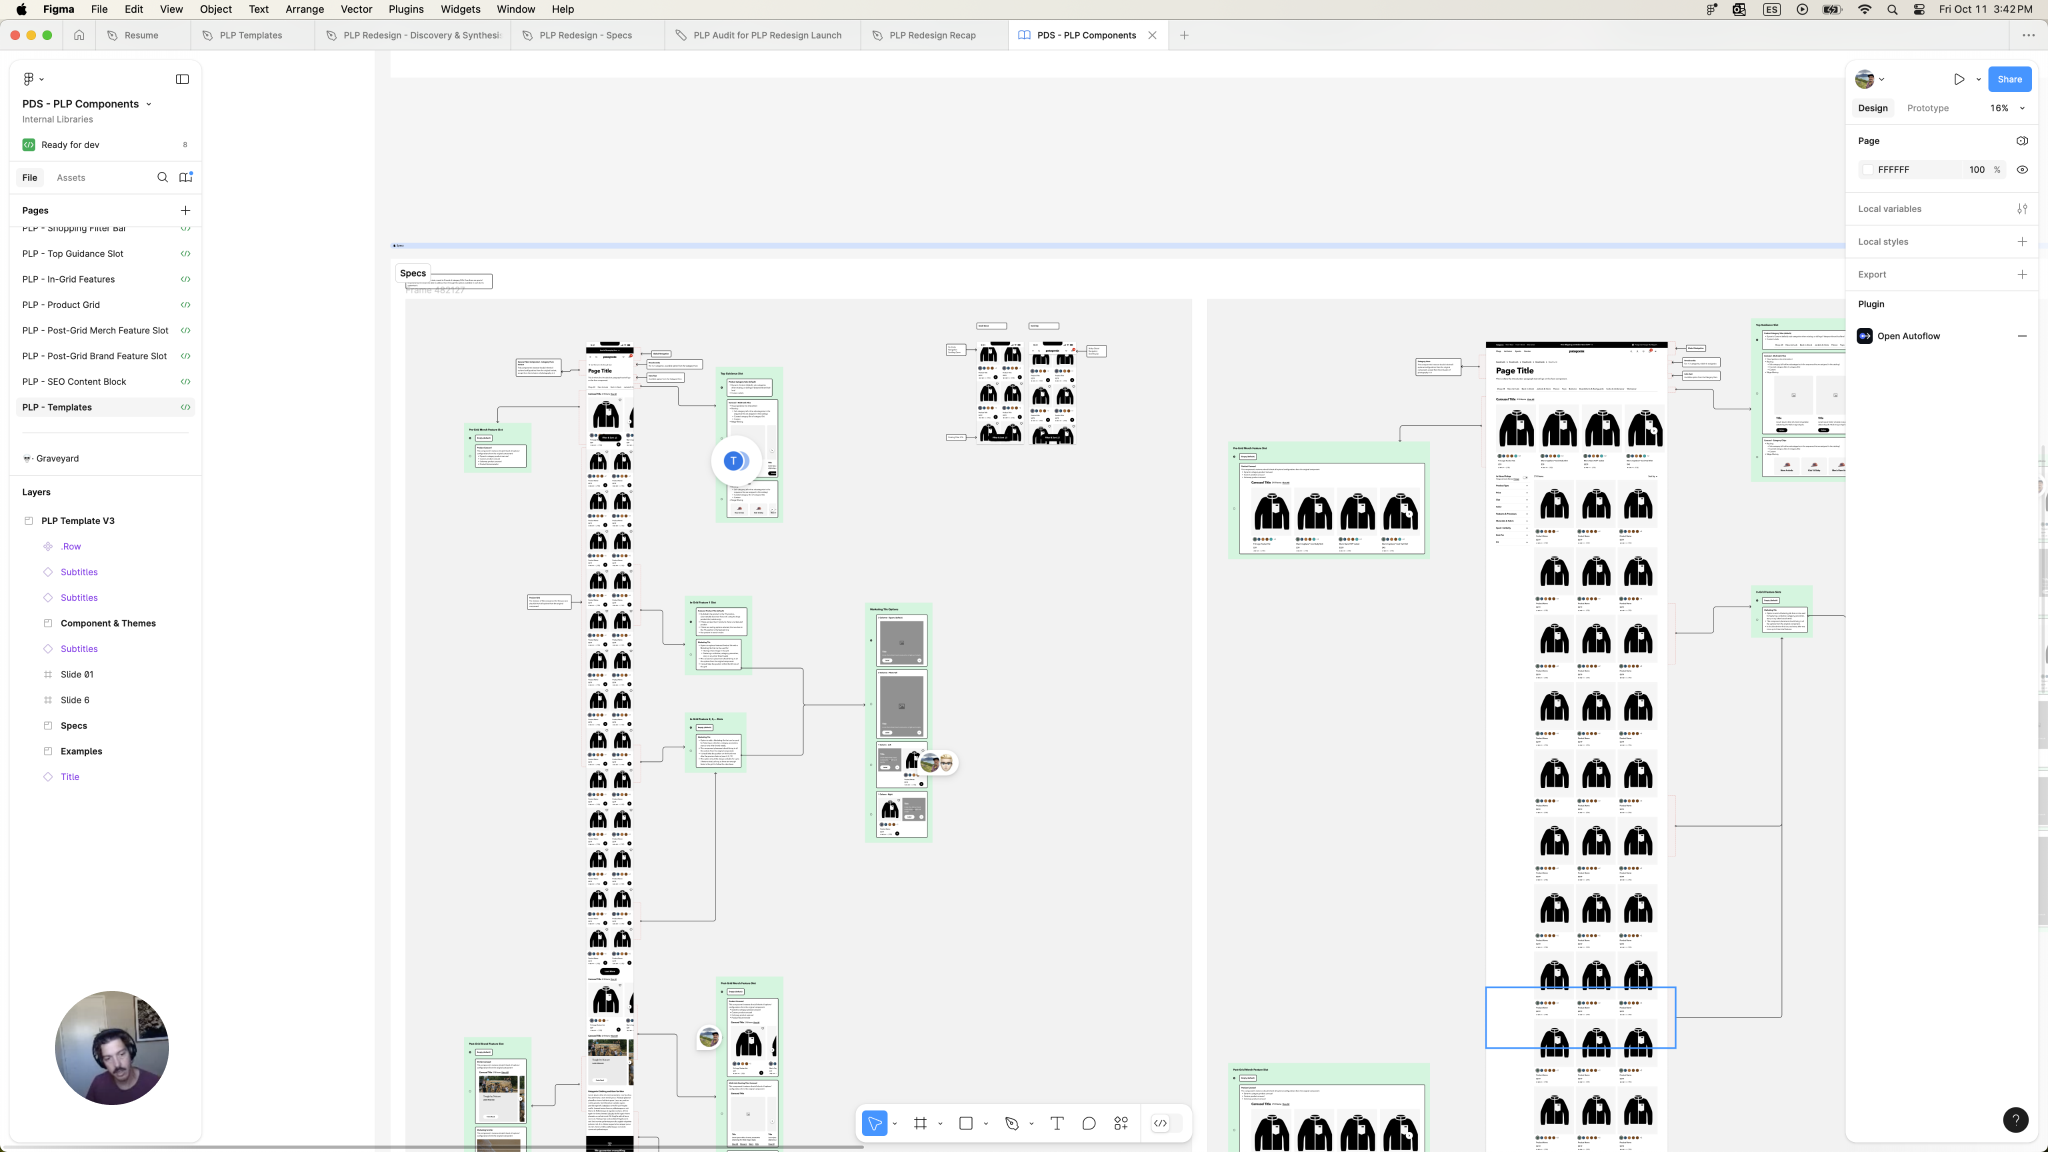Present prototype with the play icon
The image size is (2048, 1152).
pos(1959,79)
